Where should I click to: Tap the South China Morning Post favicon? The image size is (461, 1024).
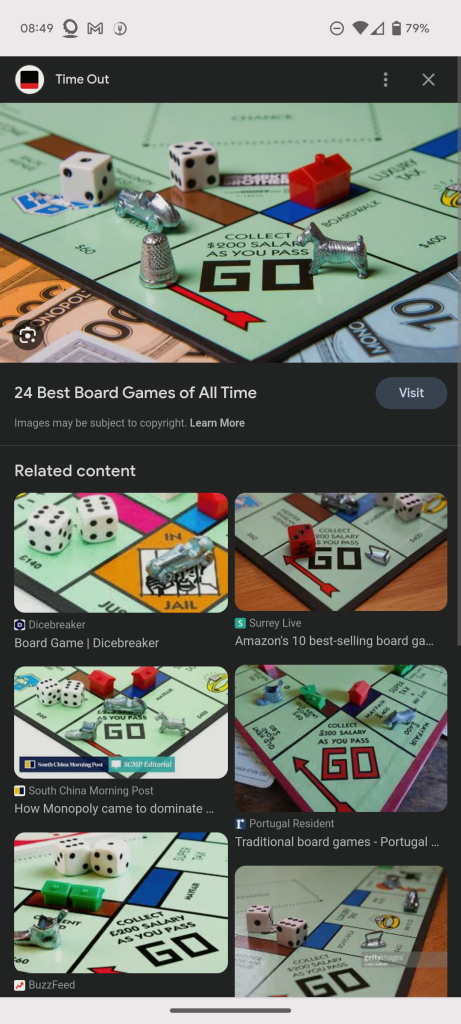tap(20, 791)
